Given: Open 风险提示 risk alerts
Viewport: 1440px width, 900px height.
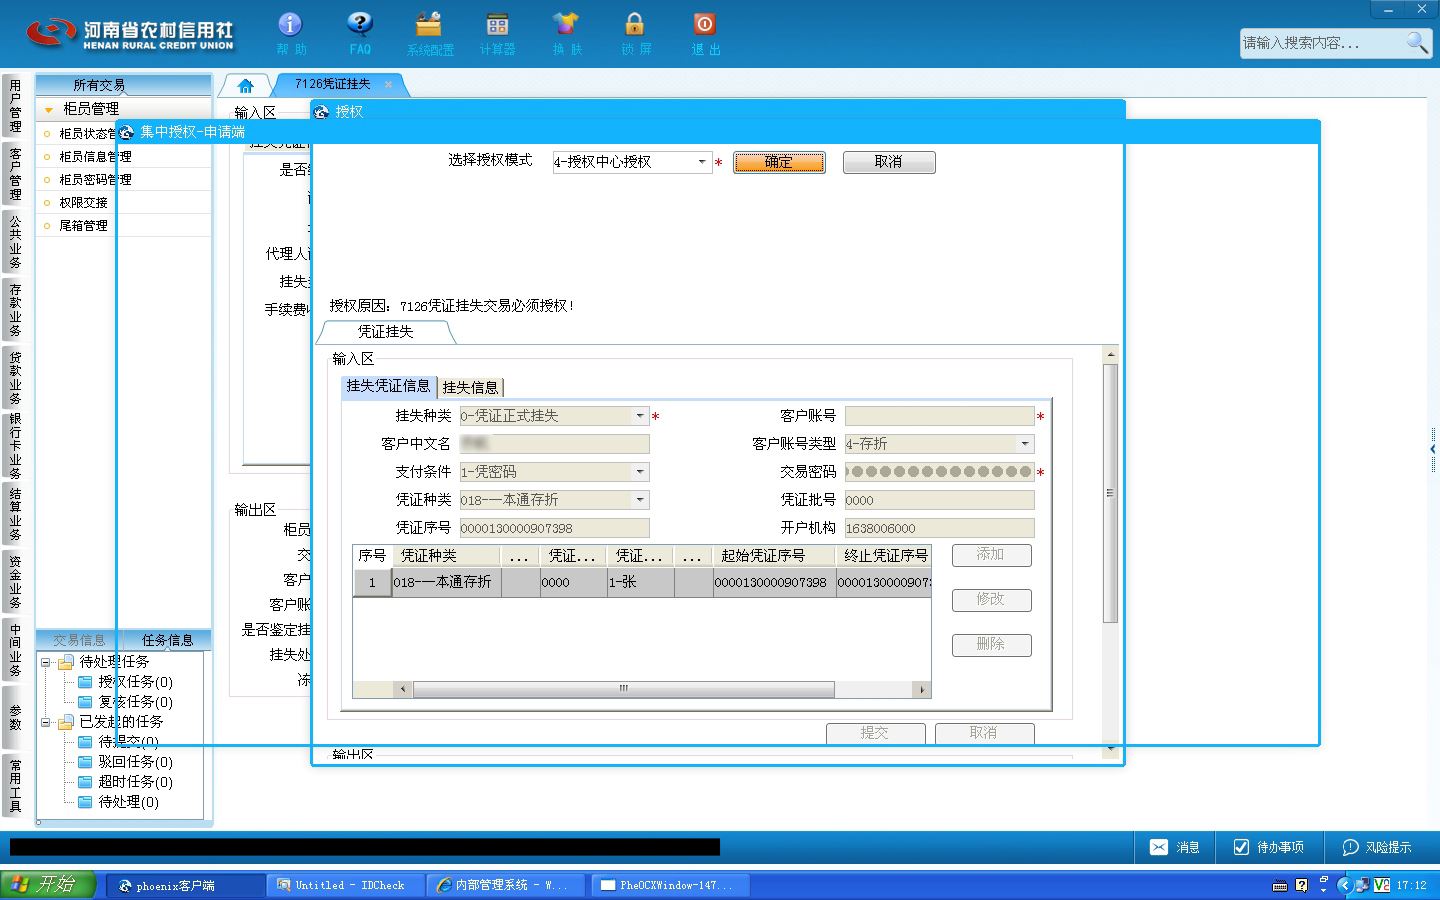Looking at the screenshot, I should (1376, 847).
